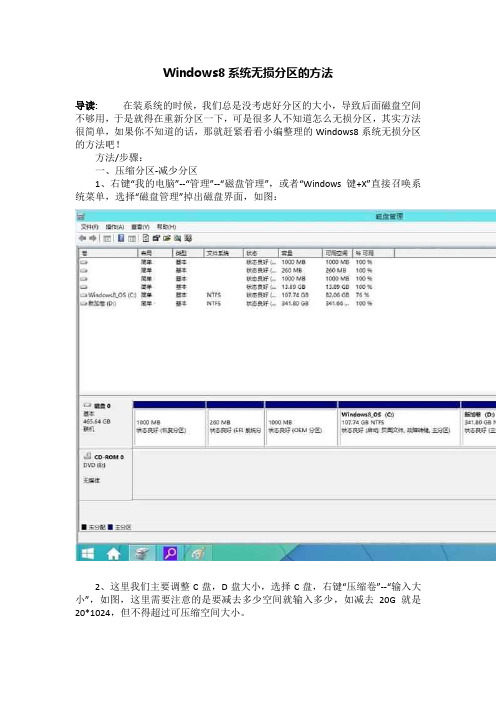Click the 20*1024 text in the last paragraph

(x=94, y=612)
